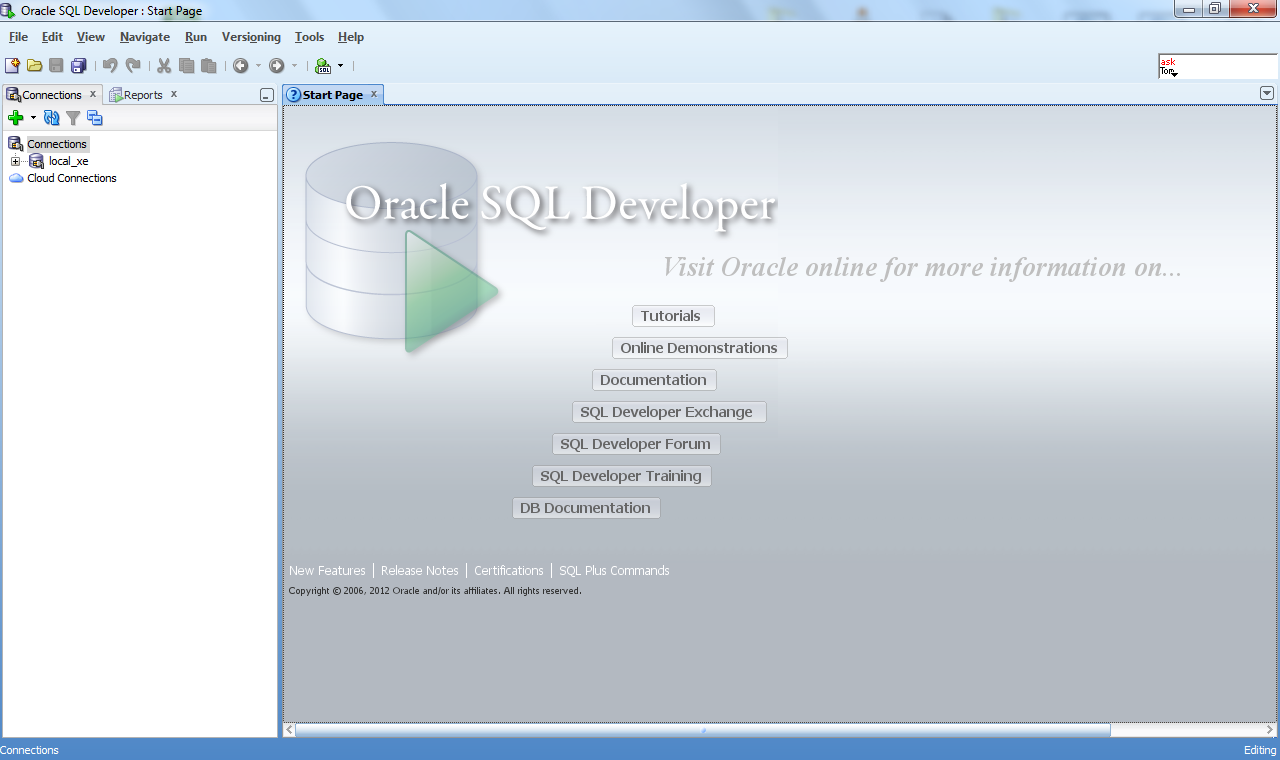This screenshot has height=760, width=1280.
Task: Open the new connection dropdown arrow
Action: (x=33, y=118)
